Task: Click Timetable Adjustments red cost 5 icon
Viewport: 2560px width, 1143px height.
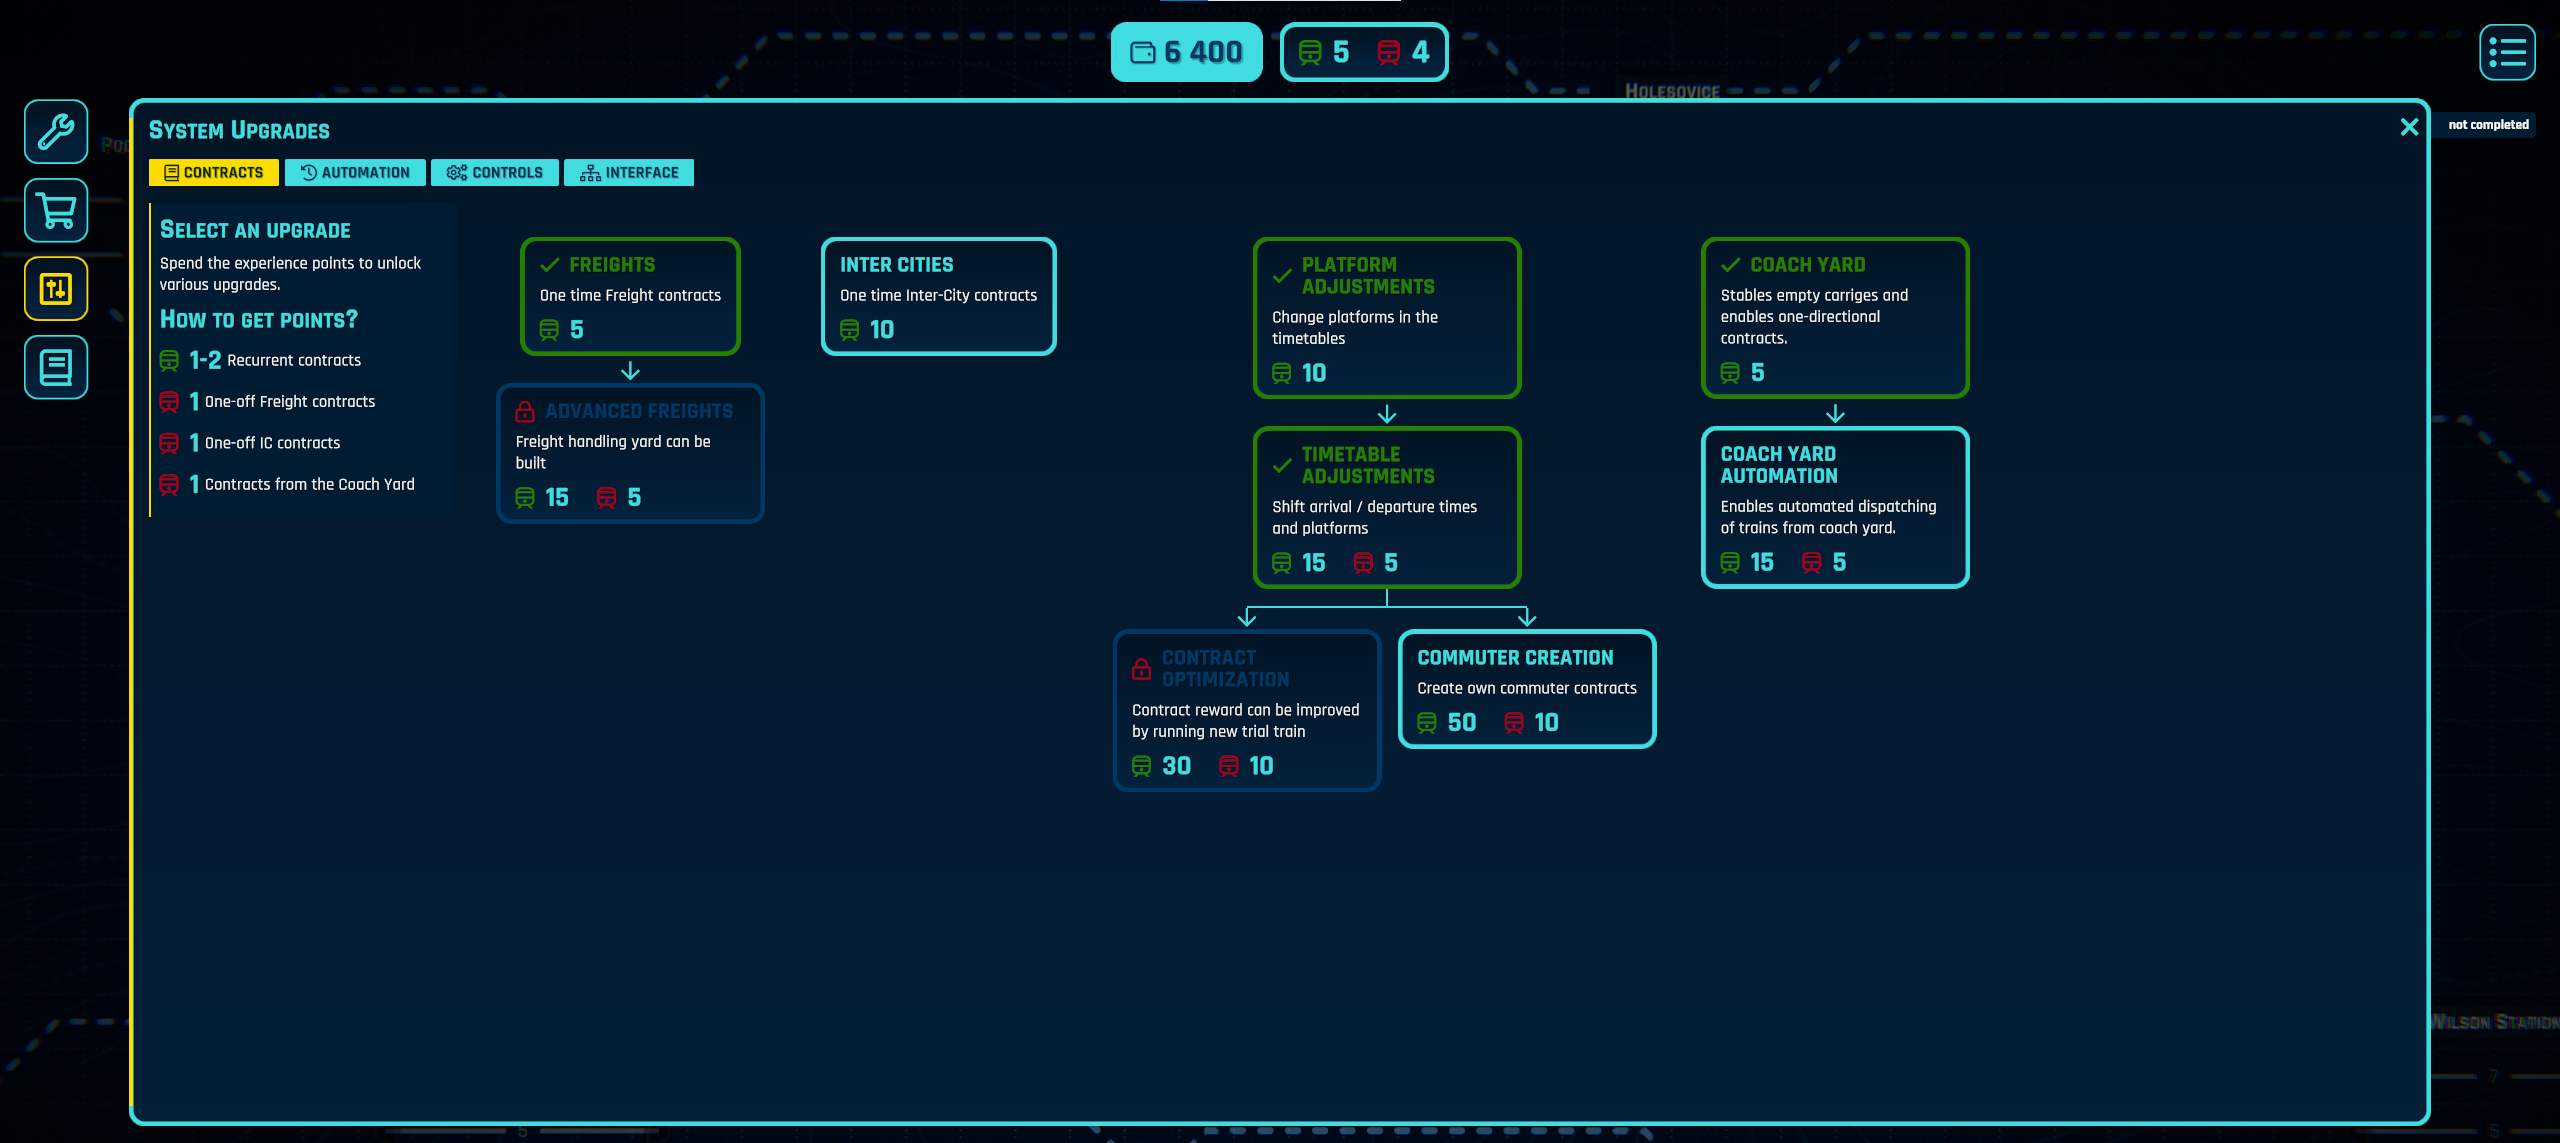Action: point(1363,563)
